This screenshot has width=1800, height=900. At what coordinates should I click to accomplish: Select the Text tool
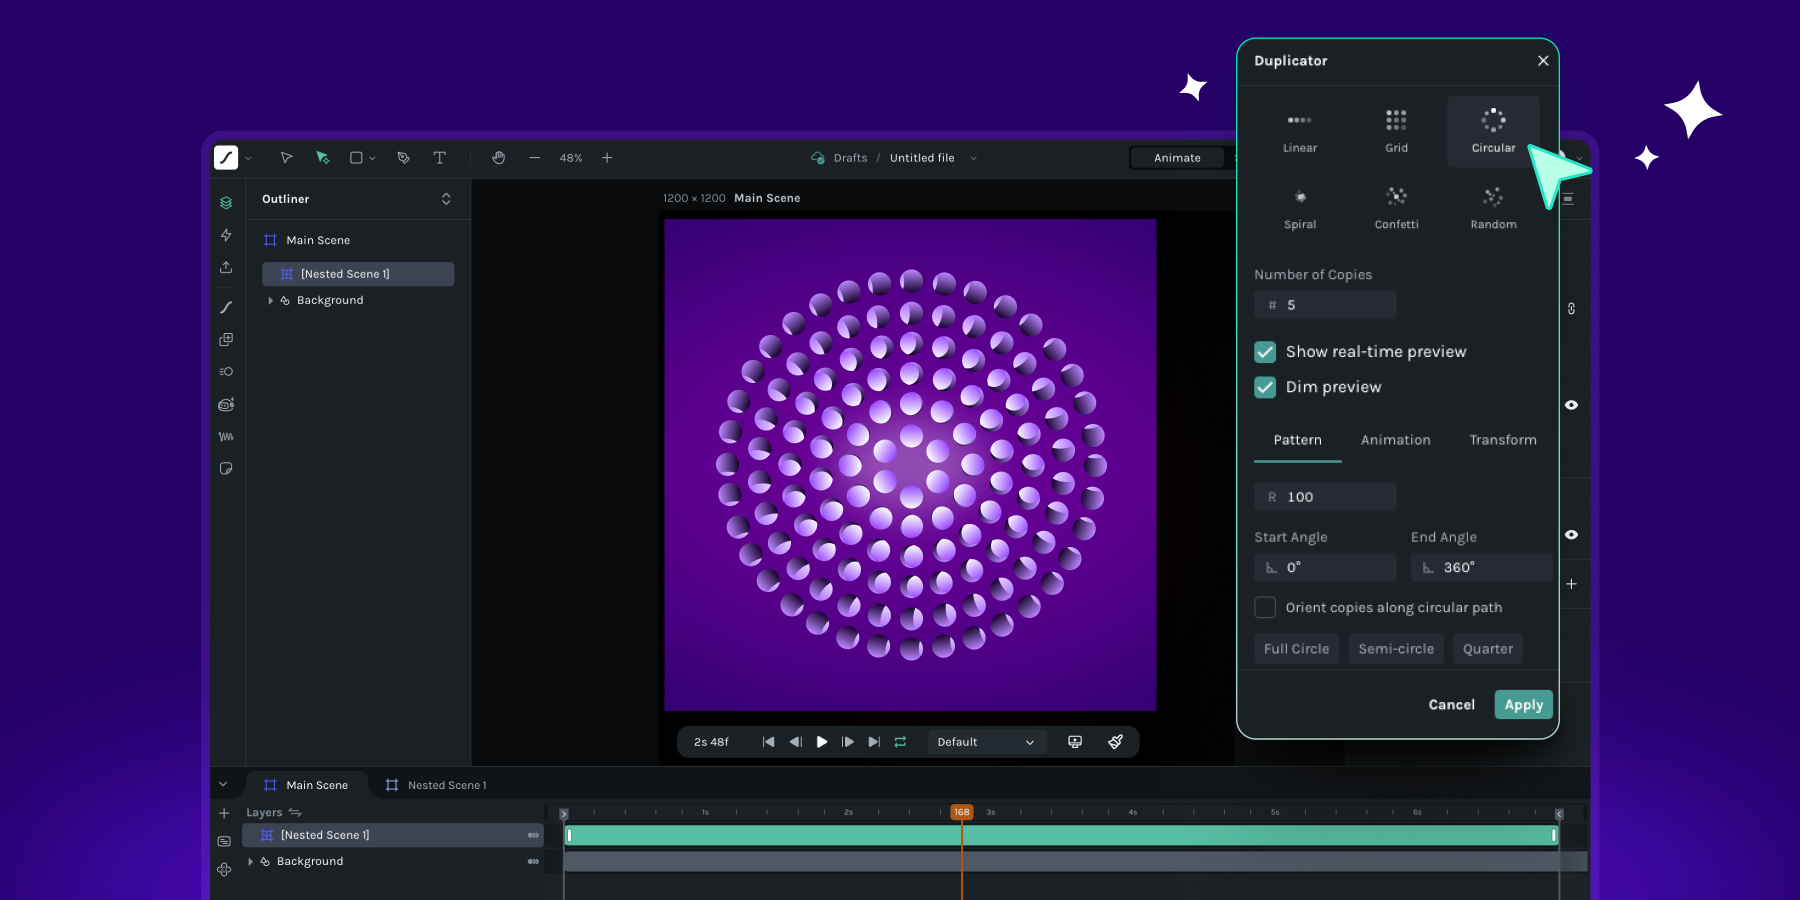[x=439, y=158]
